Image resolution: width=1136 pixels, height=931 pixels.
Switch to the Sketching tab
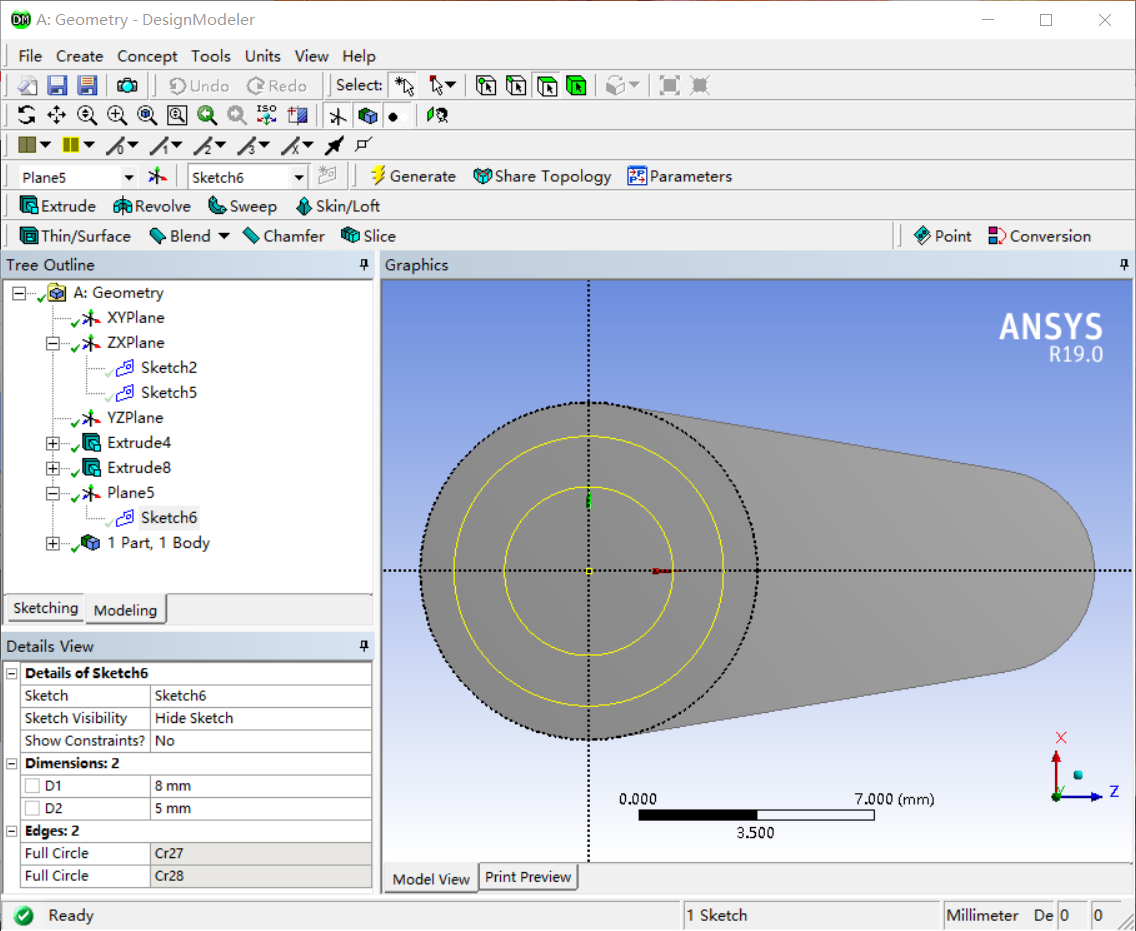[x=45, y=608]
